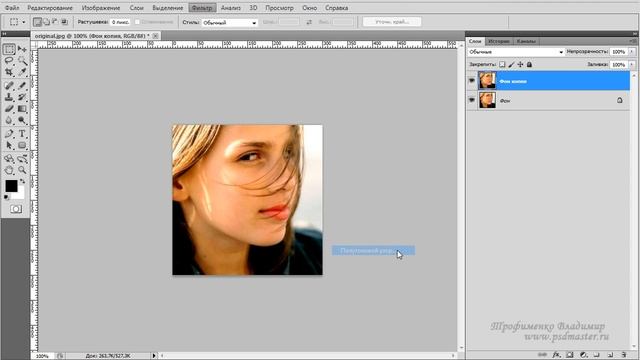Screen dimensions: 640x360
Task: Select the Blur tool
Action: tap(9, 120)
